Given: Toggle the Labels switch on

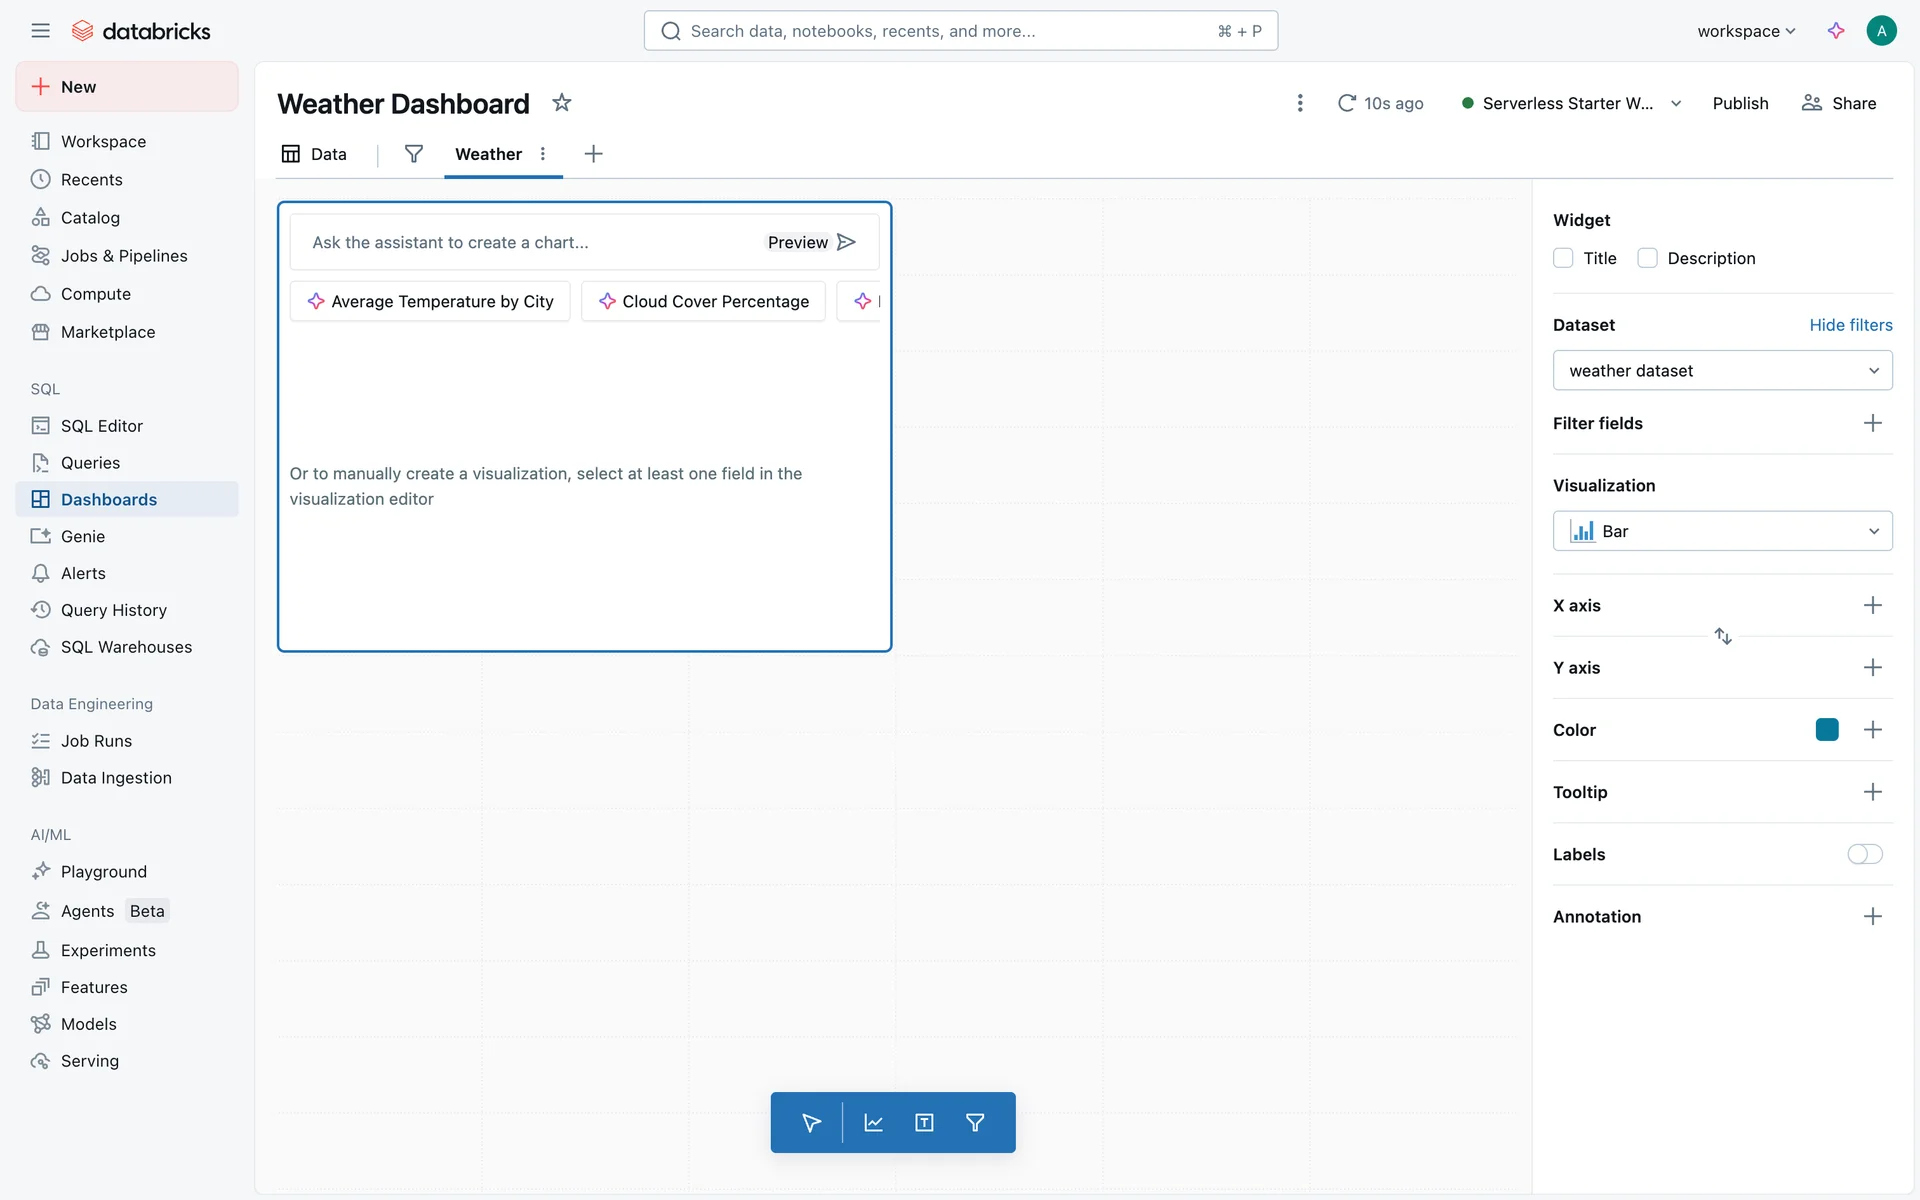Looking at the screenshot, I should click(1864, 854).
